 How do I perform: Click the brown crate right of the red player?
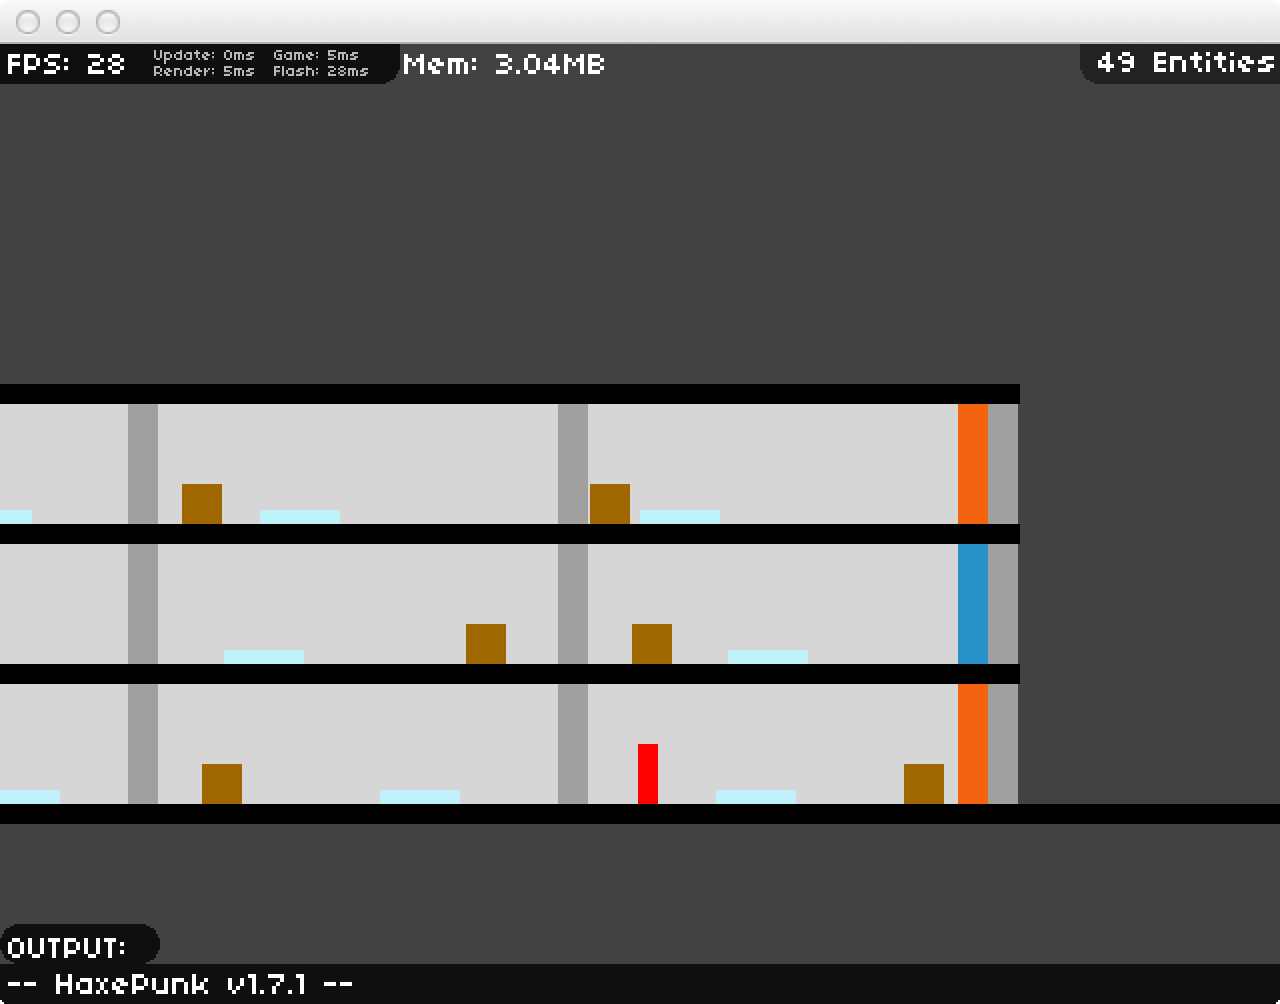pos(924,784)
